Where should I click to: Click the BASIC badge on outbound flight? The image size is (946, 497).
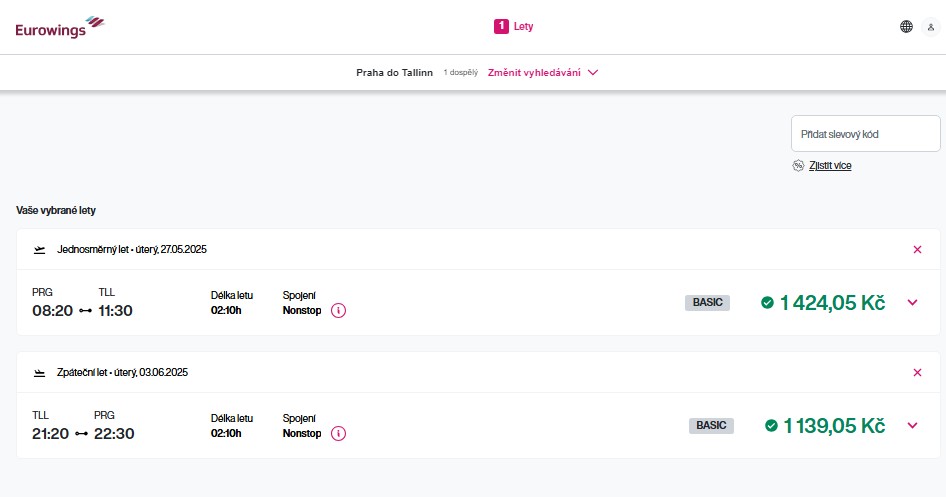707,303
